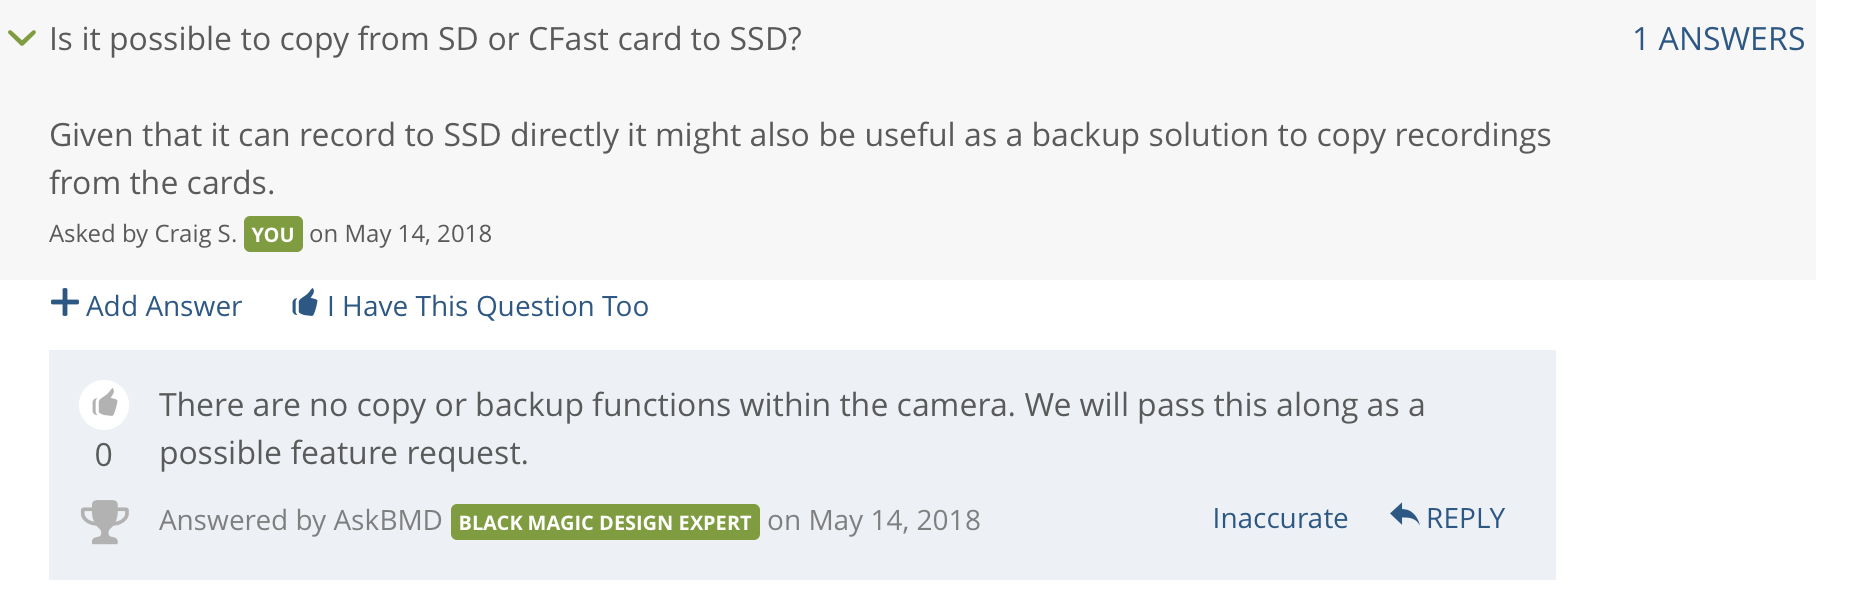Image resolution: width=1850 pixels, height=592 pixels.
Task: Collapse the question with green chevron
Action: click(22, 39)
